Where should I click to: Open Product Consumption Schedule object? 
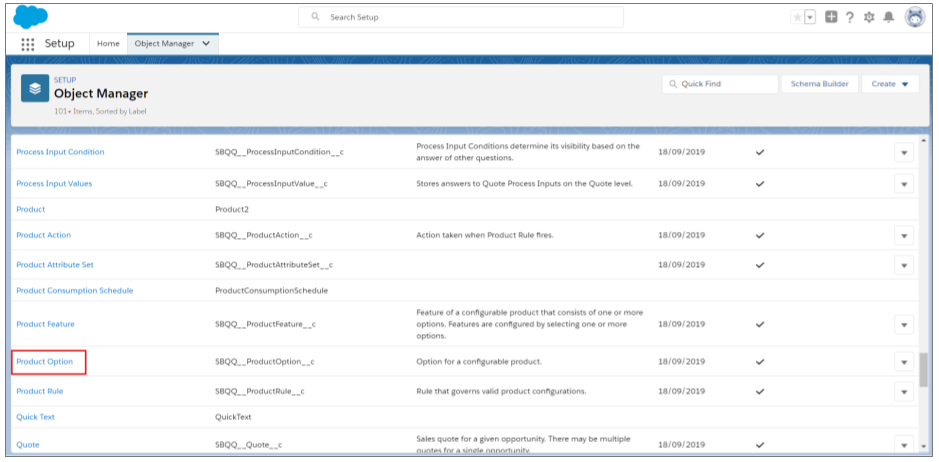75,291
